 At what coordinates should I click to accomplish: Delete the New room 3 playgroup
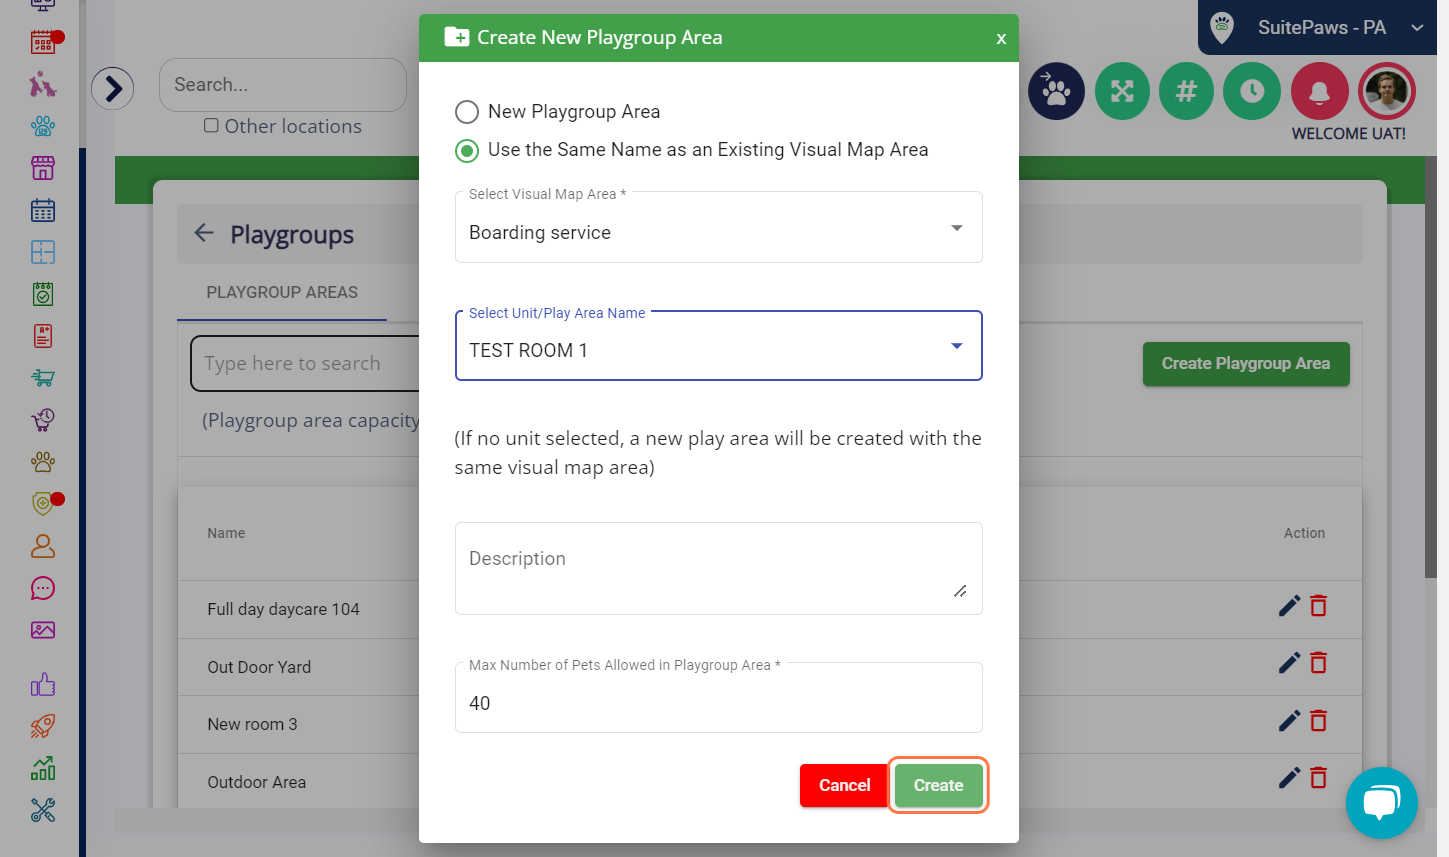(x=1318, y=721)
